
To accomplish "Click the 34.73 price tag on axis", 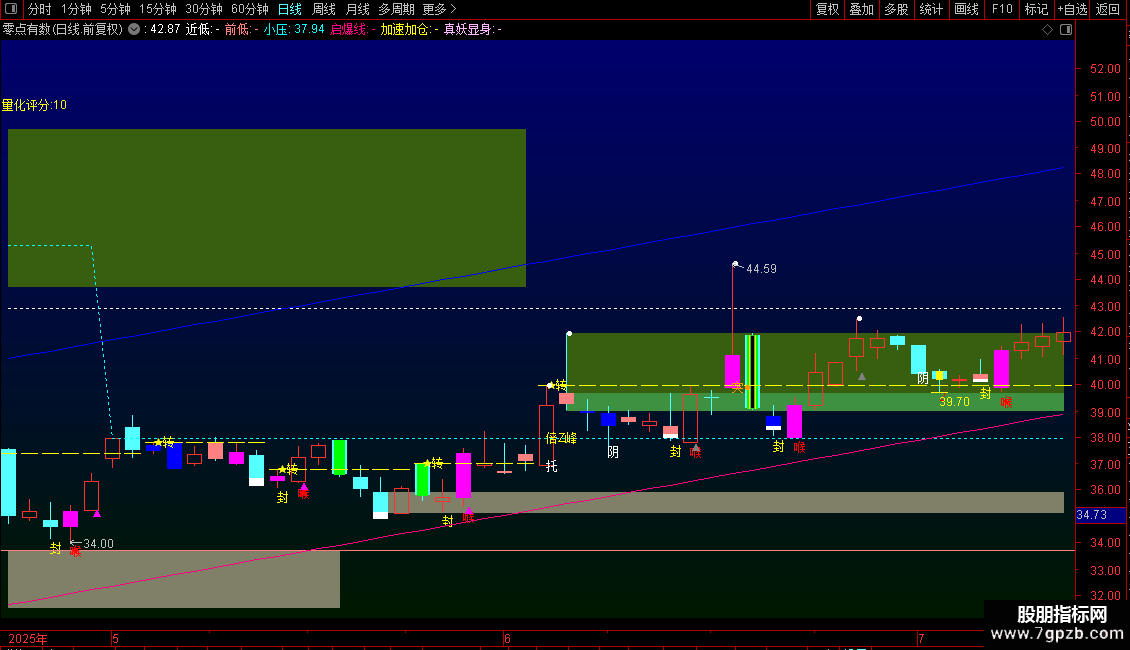I will (x=1091, y=515).
